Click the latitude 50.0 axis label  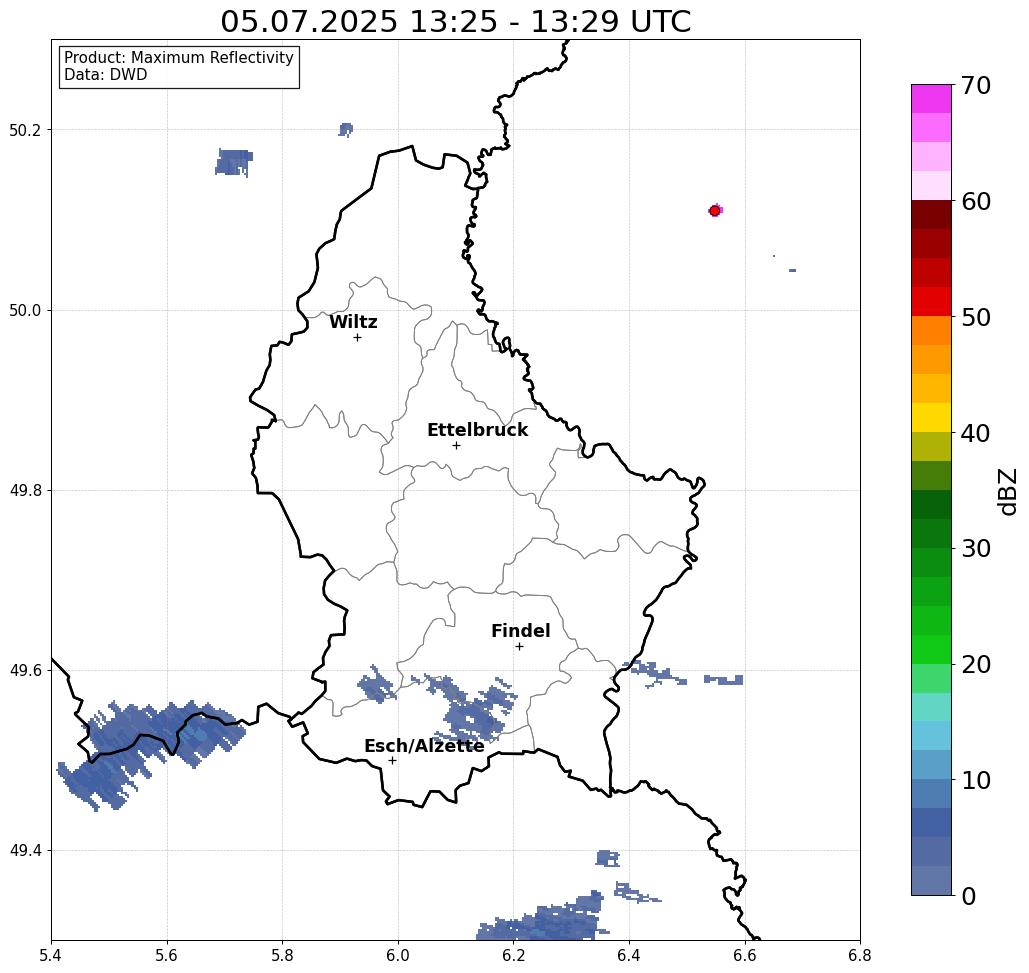pyautogui.click(x=25, y=310)
